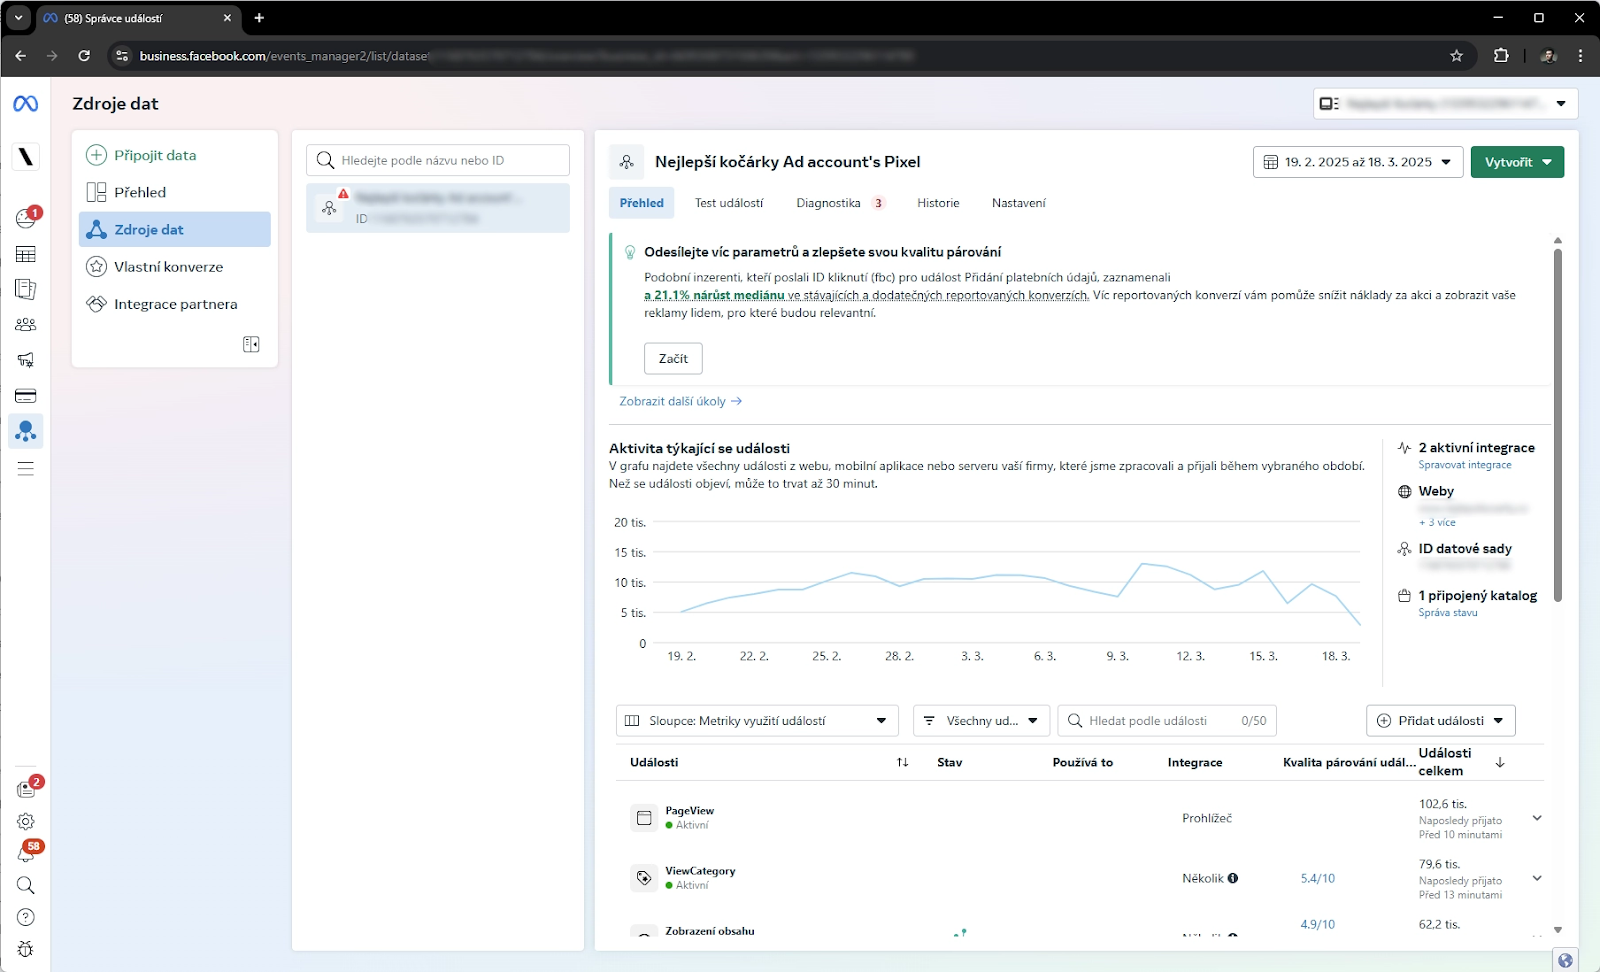Image resolution: width=1600 pixels, height=972 pixels.
Task: Focus the Hledat podle události search field
Action: [1167, 721]
